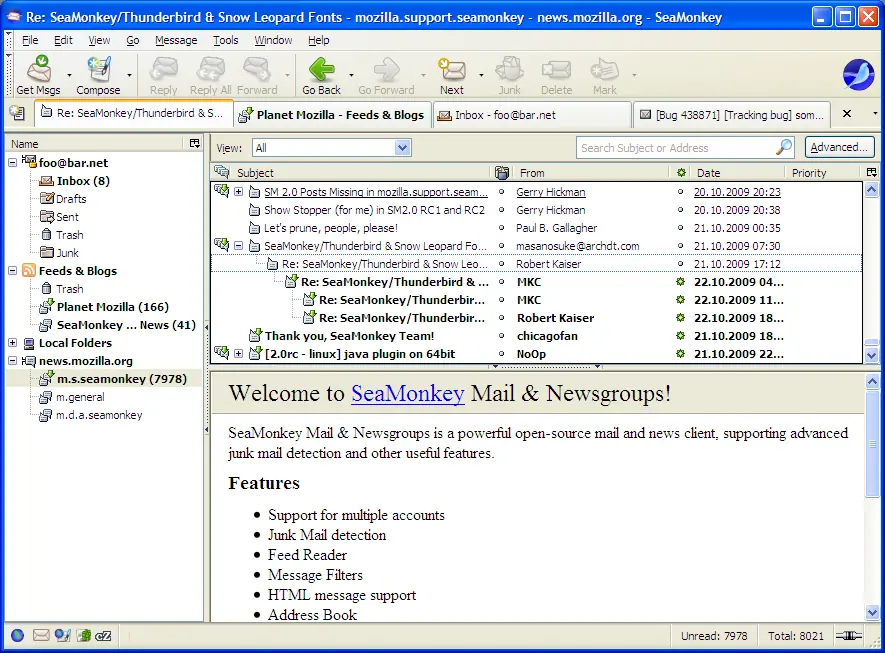The width and height of the screenshot is (885, 653).
Task: Open the Compose dropdown arrow
Action: [129, 75]
